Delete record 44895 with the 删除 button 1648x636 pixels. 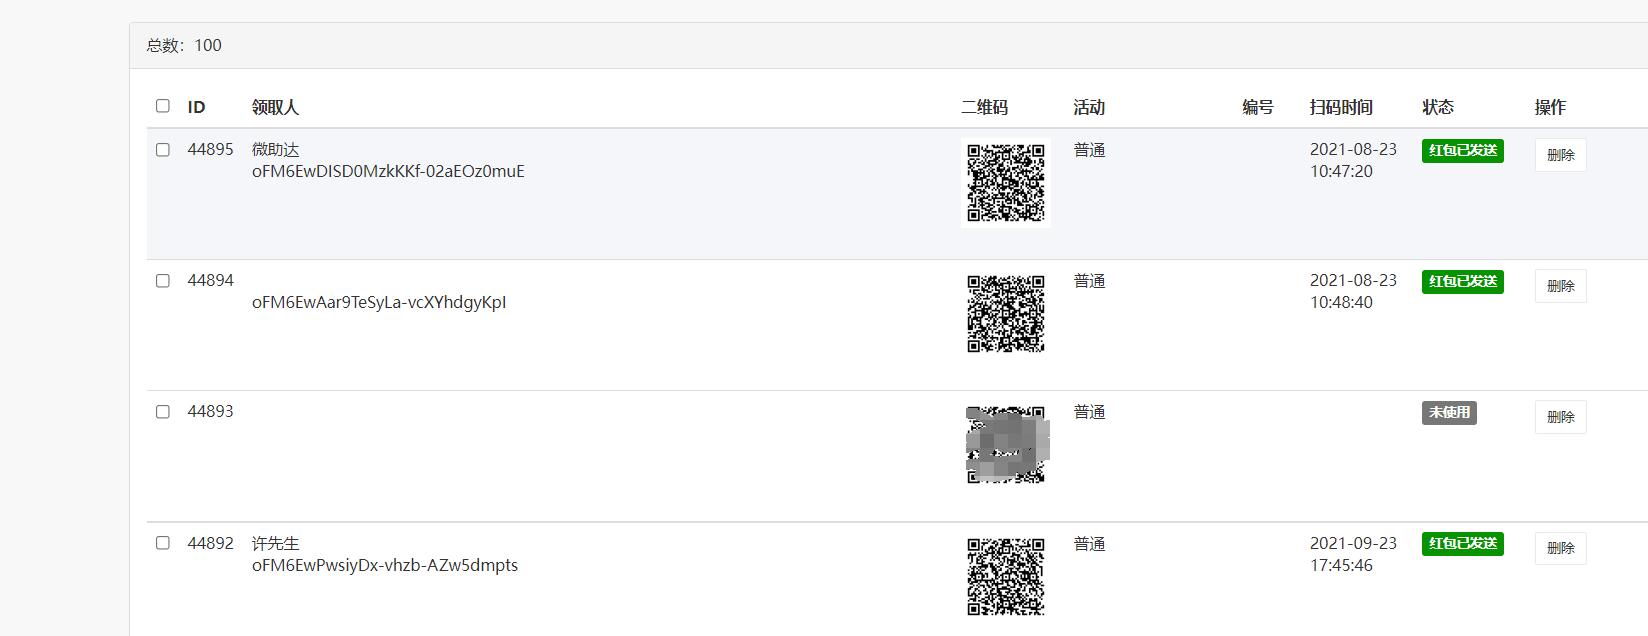(1560, 155)
